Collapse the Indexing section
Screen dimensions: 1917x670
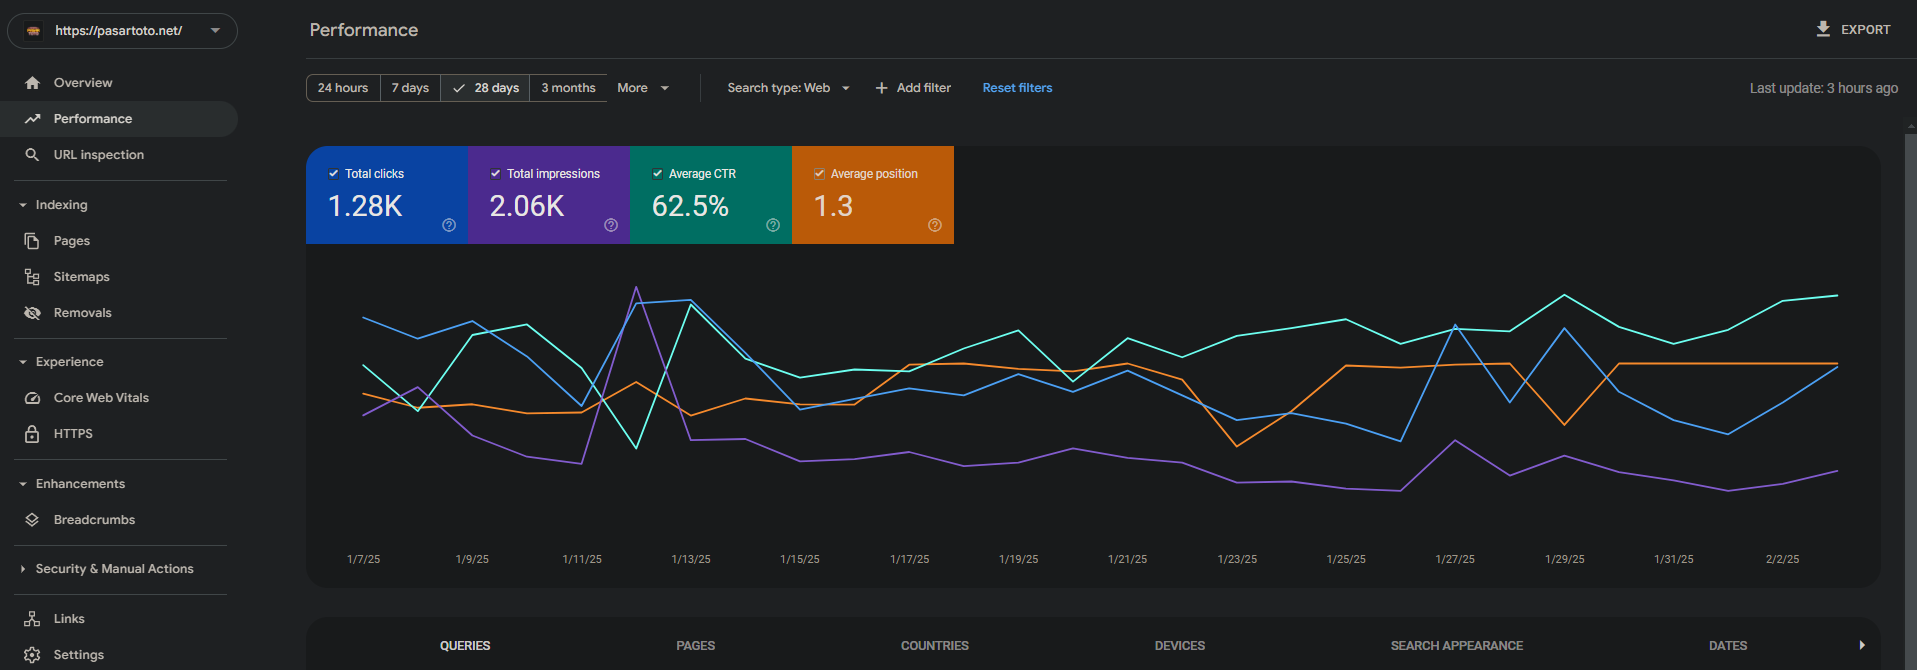23,205
